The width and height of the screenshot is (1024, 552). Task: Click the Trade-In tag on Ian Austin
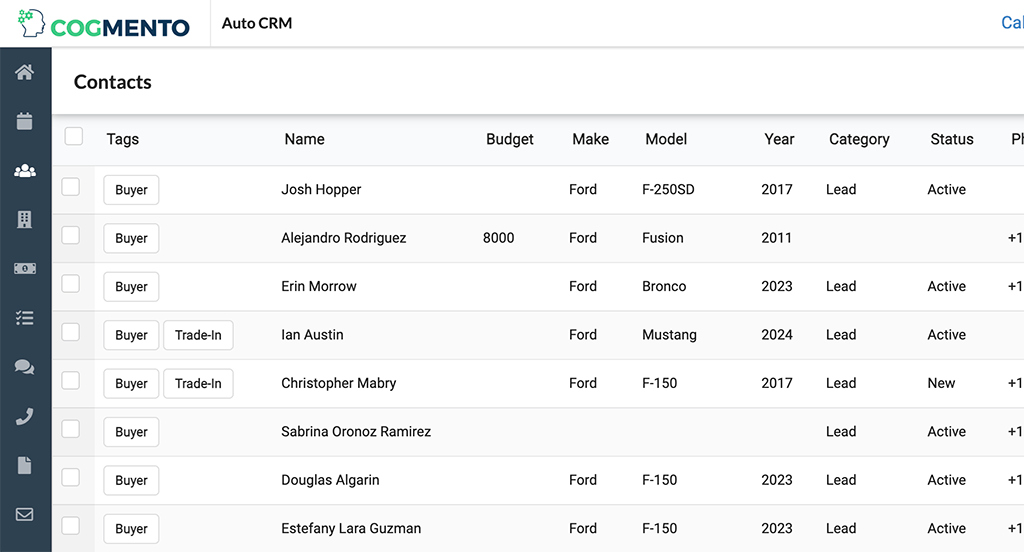click(198, 335)
